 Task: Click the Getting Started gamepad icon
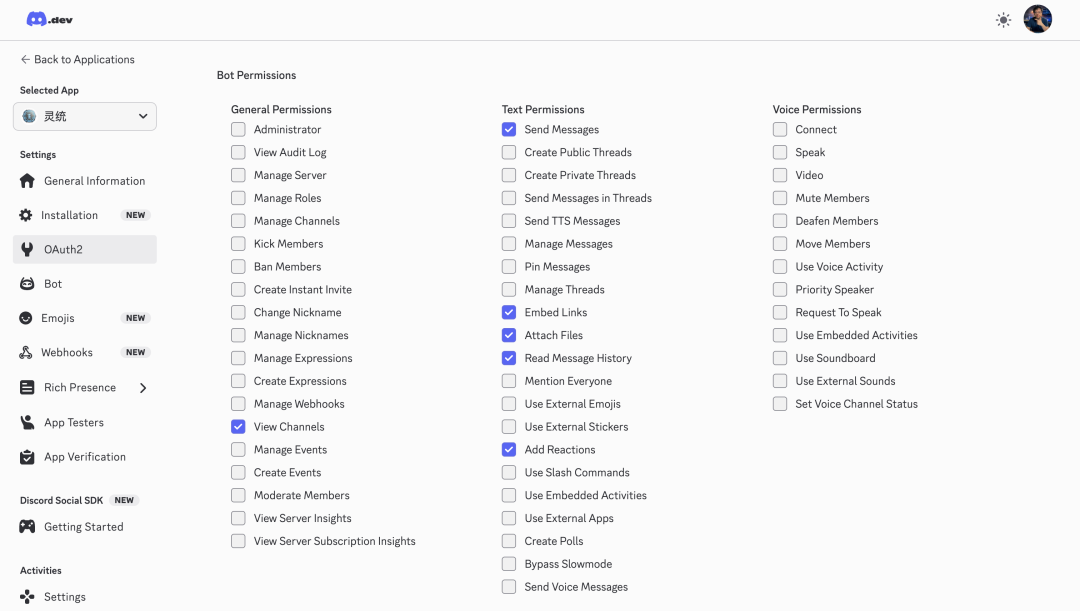coord(27,527)
